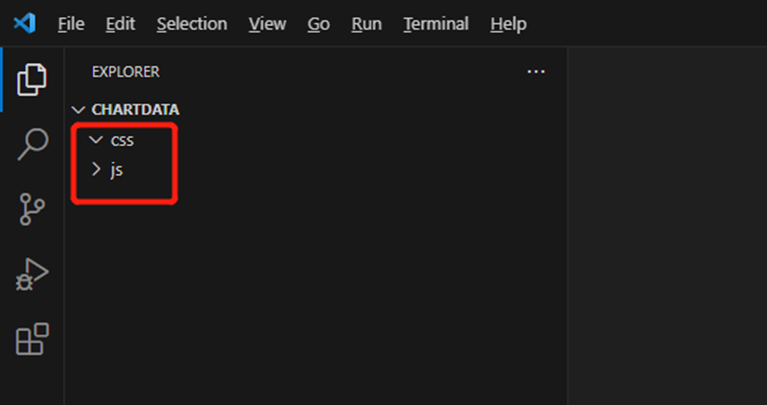Open the Terminal menu
The width and height of the screenshot is (767, 405).
point(436,23)
